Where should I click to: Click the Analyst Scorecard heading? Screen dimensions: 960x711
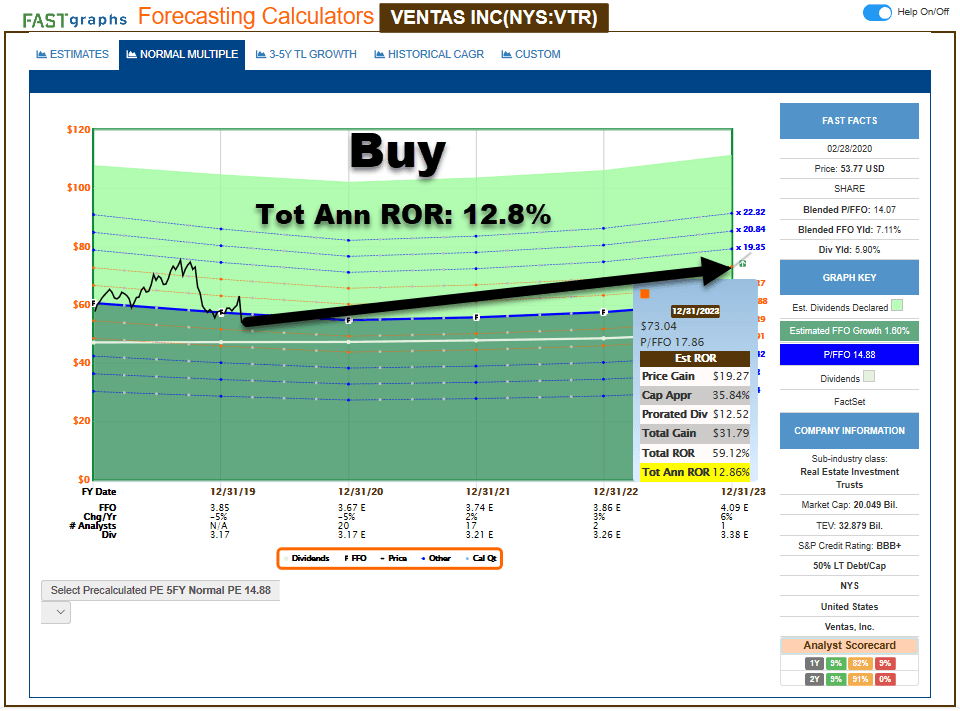(849, 645)
